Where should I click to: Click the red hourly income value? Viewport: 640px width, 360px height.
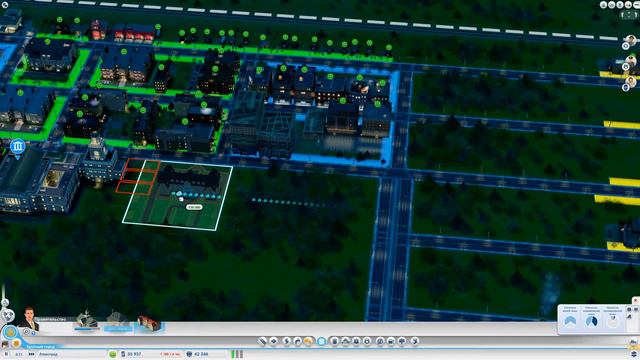coord(170,354)
